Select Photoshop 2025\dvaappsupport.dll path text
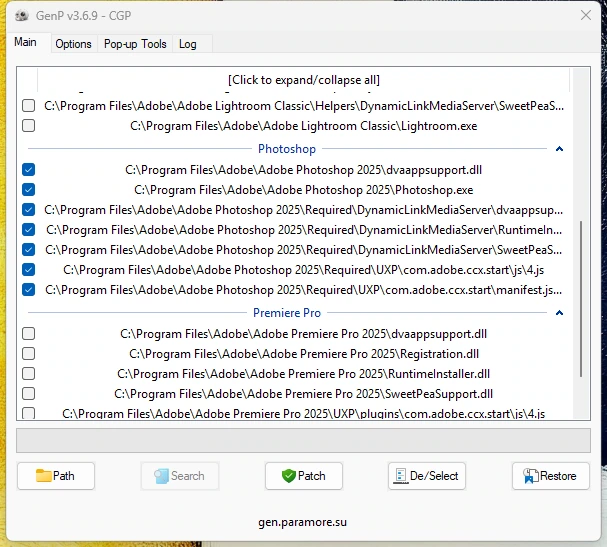This screenshot has width=607, height=547. pyautogui.click(x=304, y=170)
